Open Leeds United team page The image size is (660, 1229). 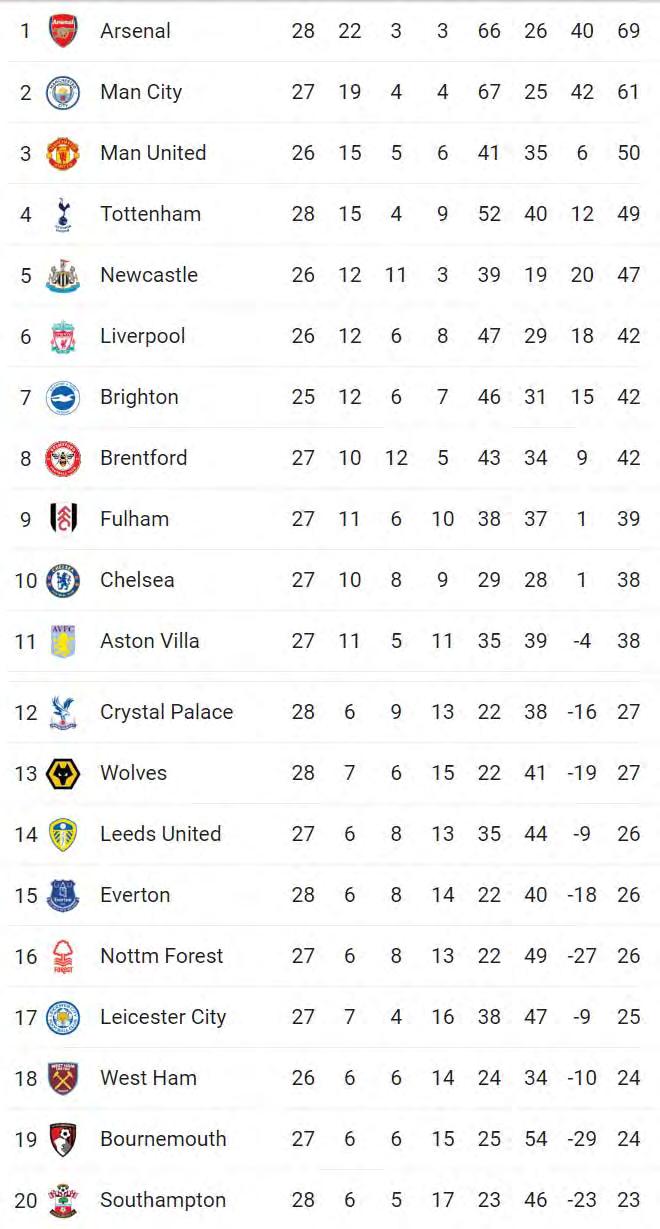tap(160, 834)
